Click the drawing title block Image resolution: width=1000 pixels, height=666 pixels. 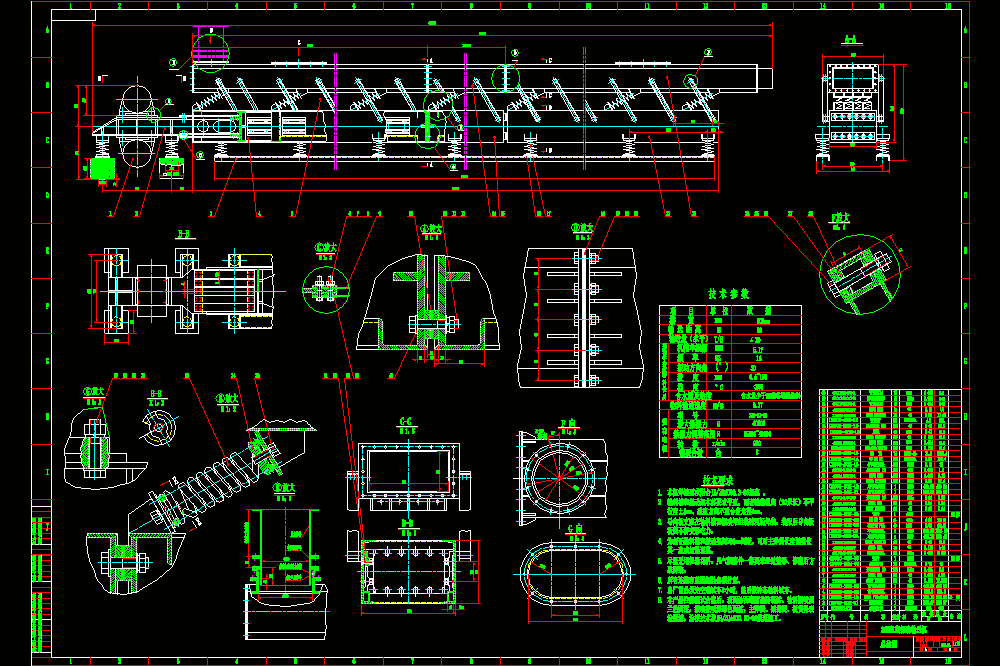(890, 638)
